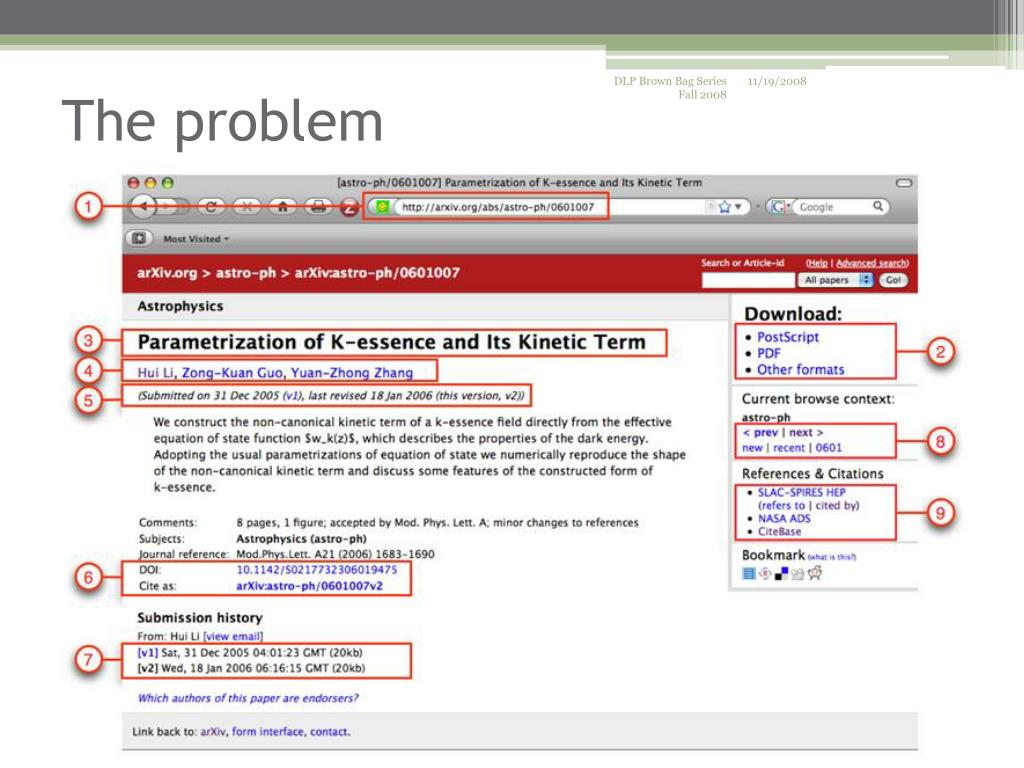
Task: Bookmark with the Reddit alien icon
Action: coord(814,573)
